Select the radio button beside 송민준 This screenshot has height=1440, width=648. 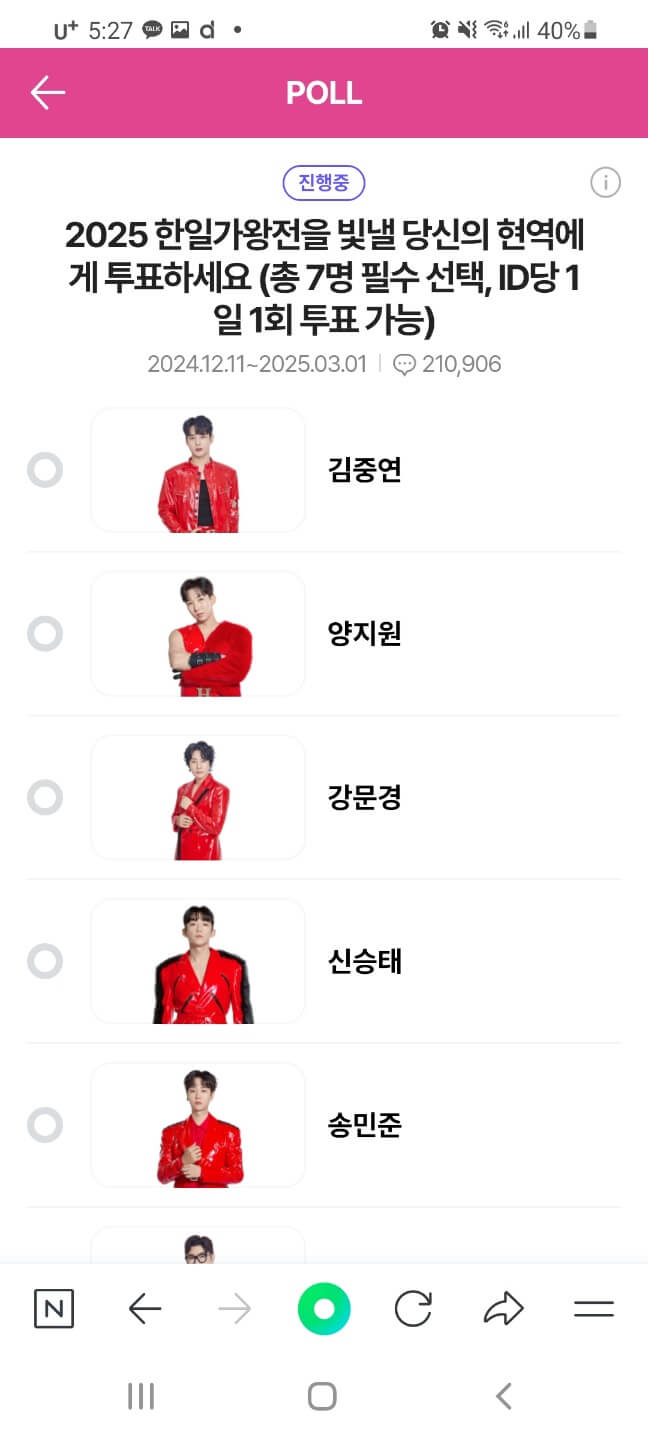point(44,1125)
